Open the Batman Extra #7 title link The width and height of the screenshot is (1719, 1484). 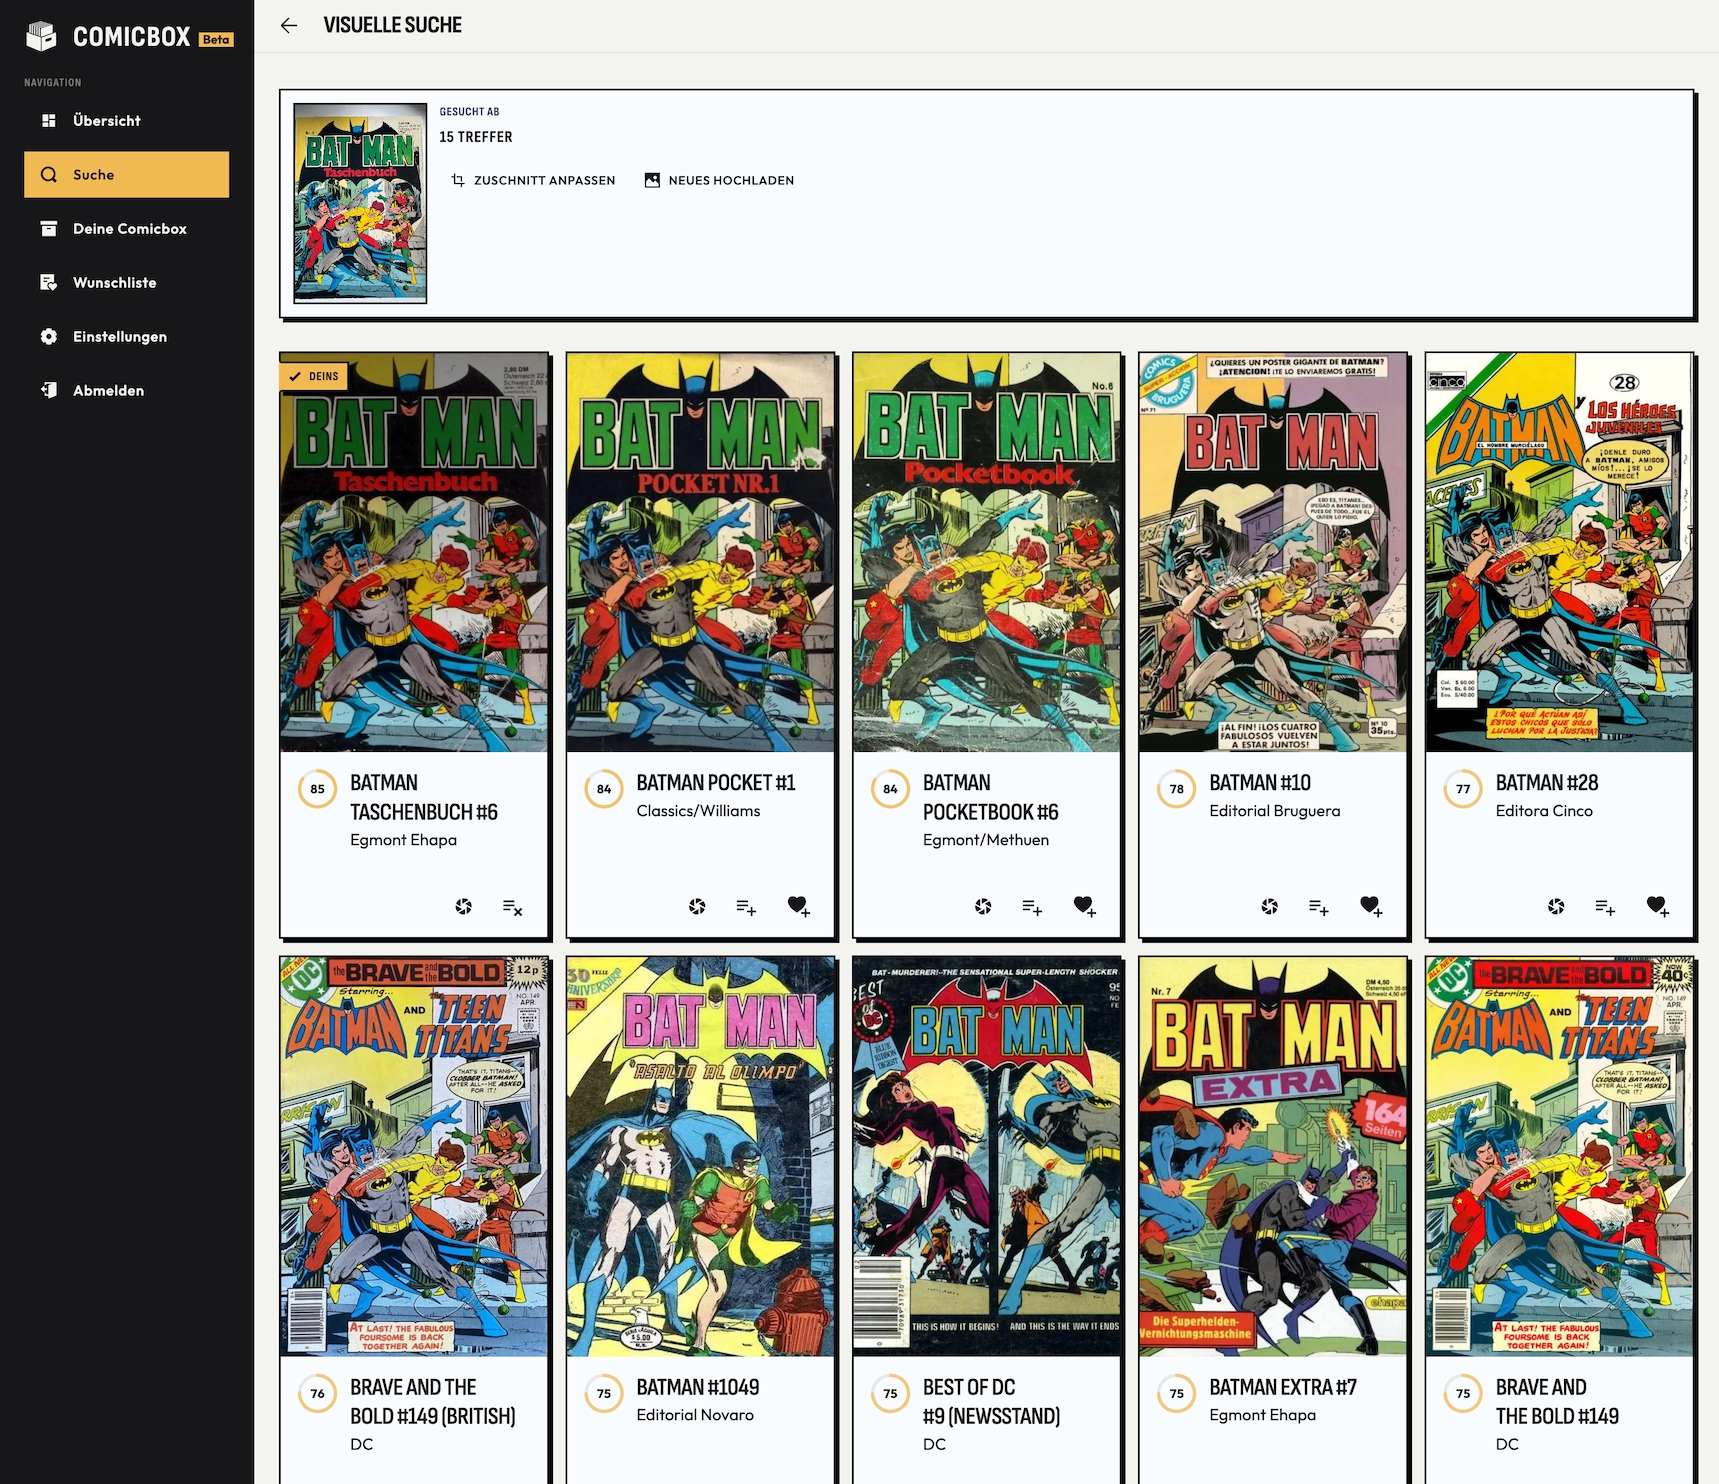(x=1283, y=1388)
